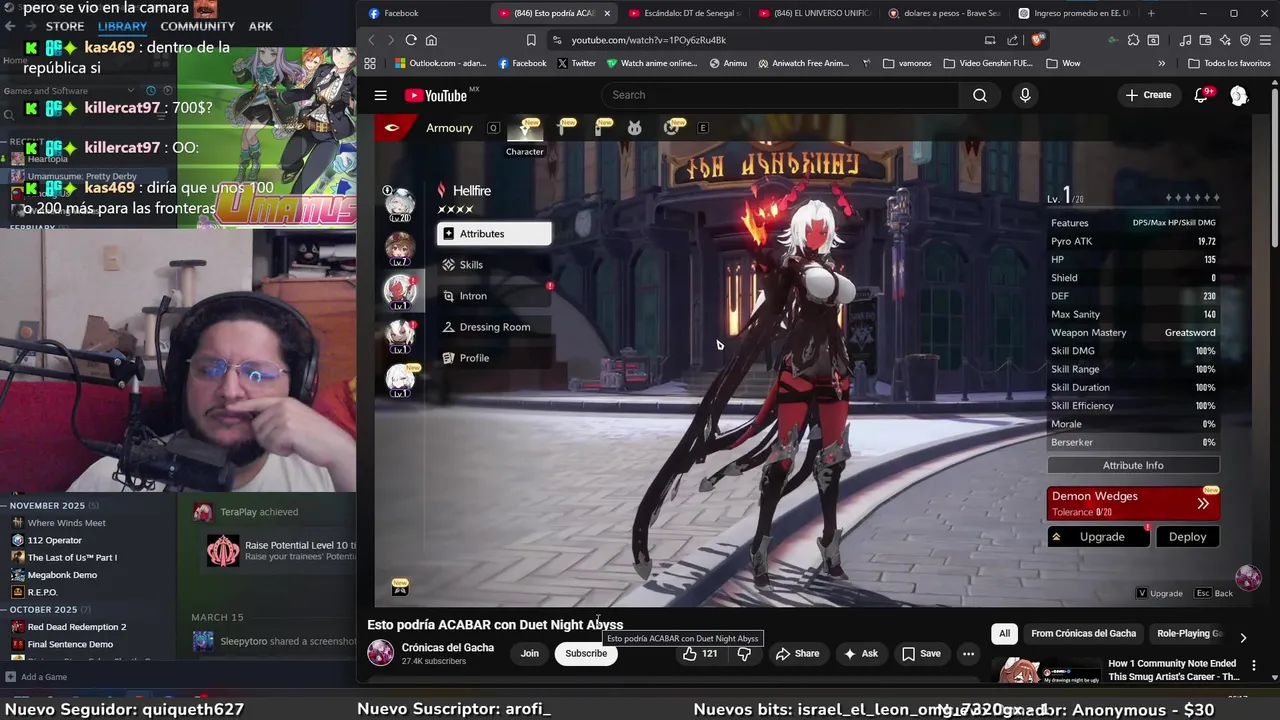Select The Last of Us Part I in Steam

point(72,558)
